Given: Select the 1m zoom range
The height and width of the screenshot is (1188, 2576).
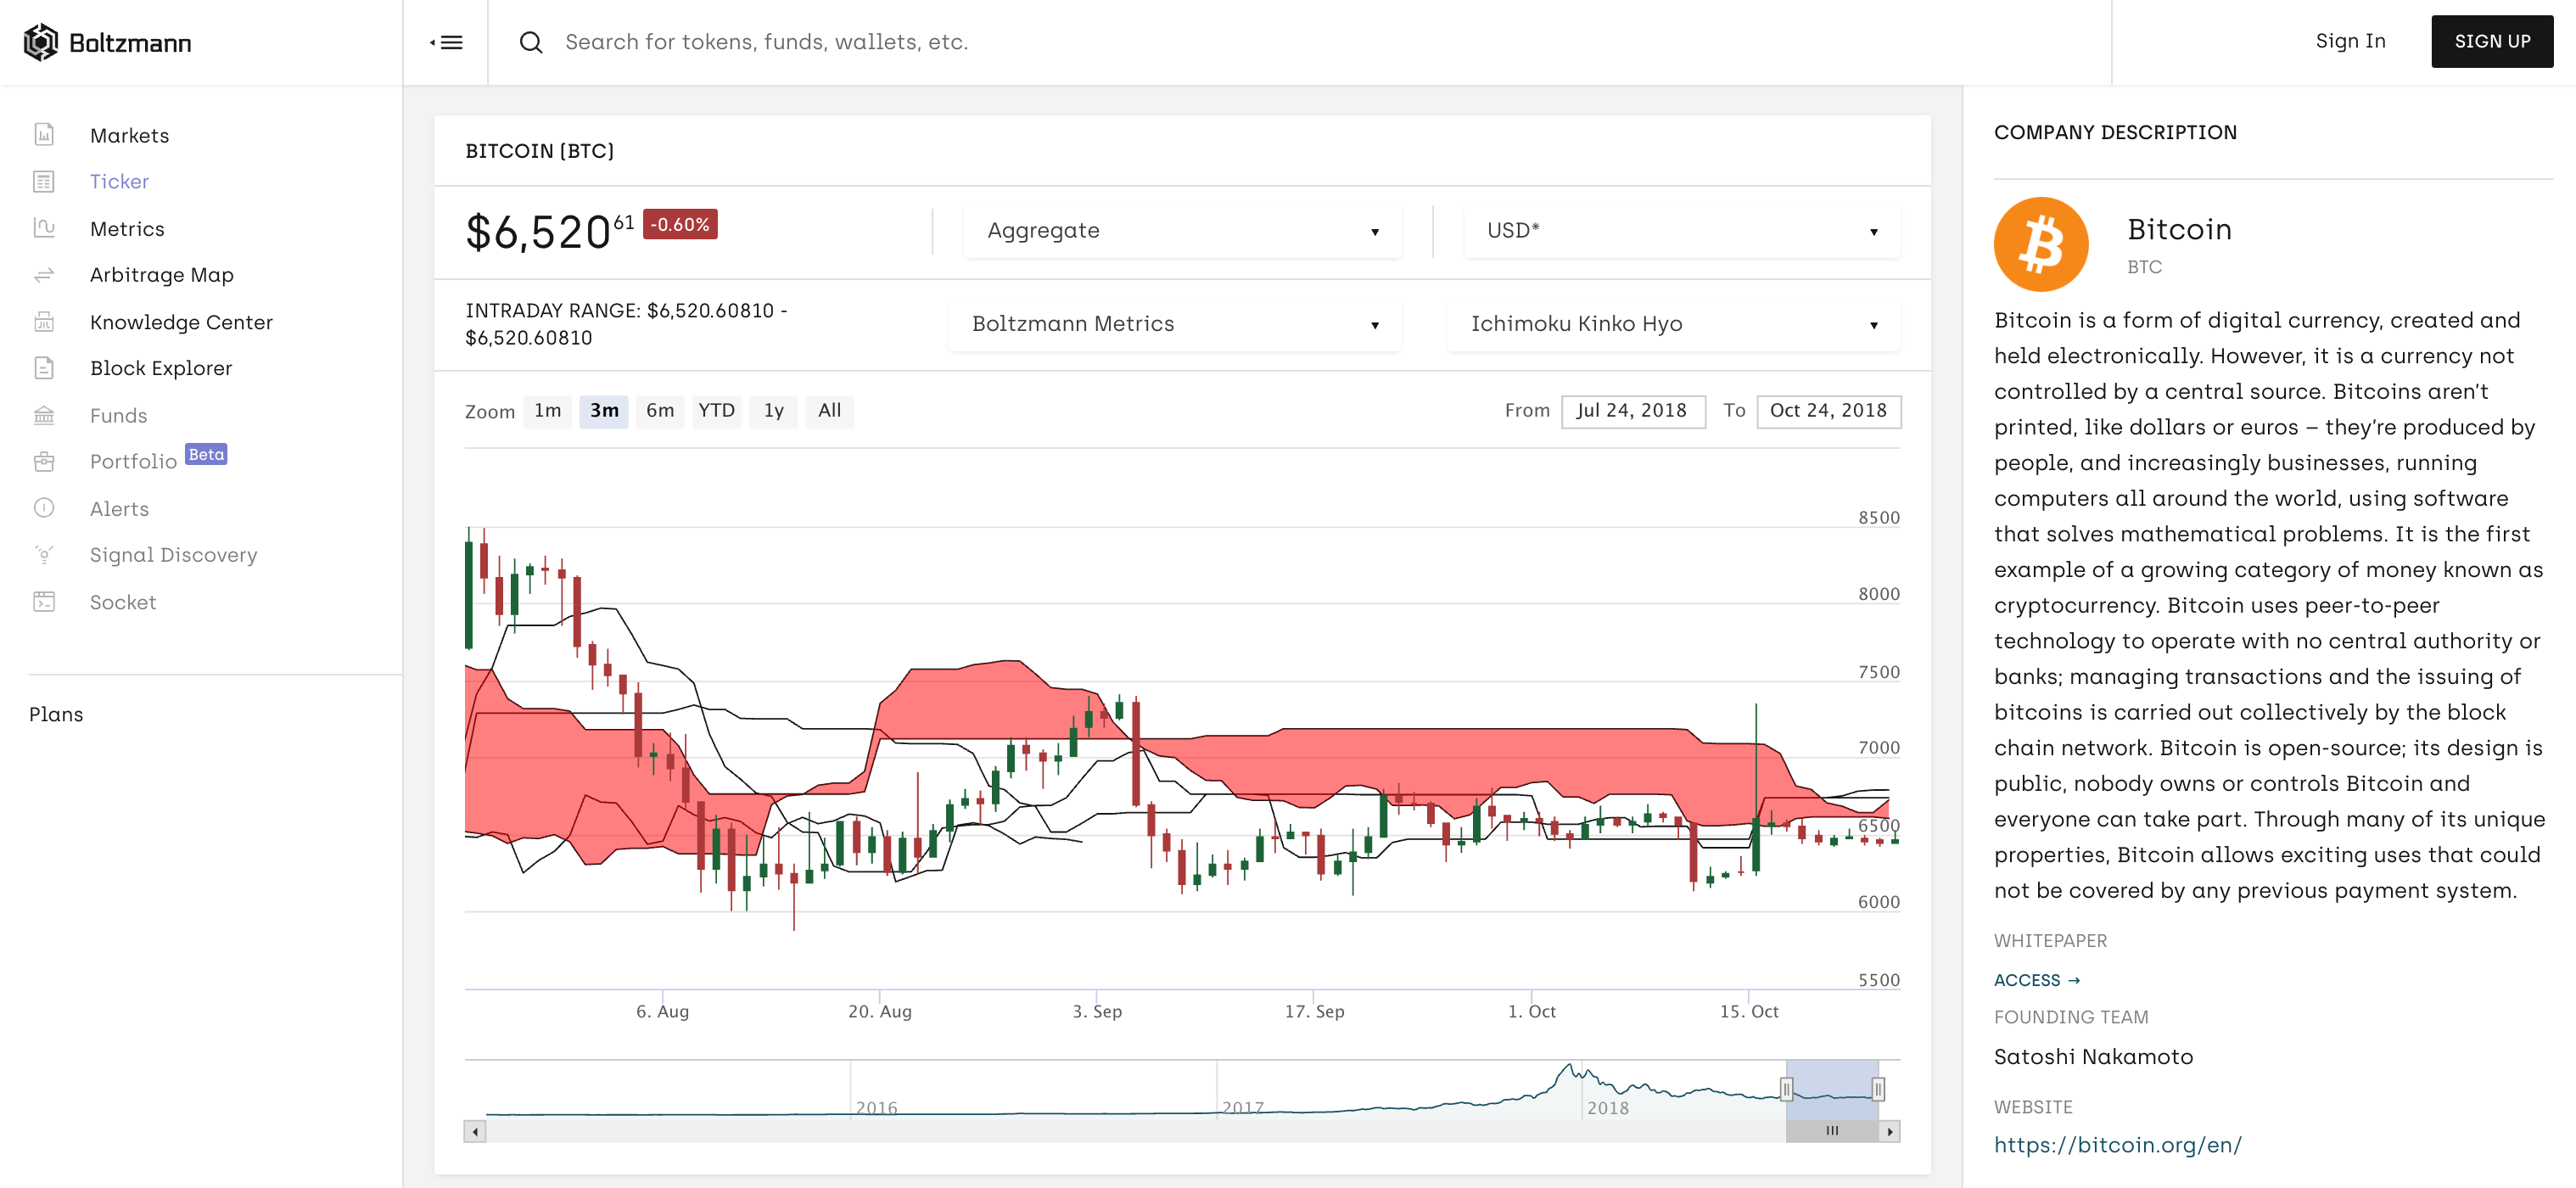Looking at the screenshot, I should (x=547, y=411).
